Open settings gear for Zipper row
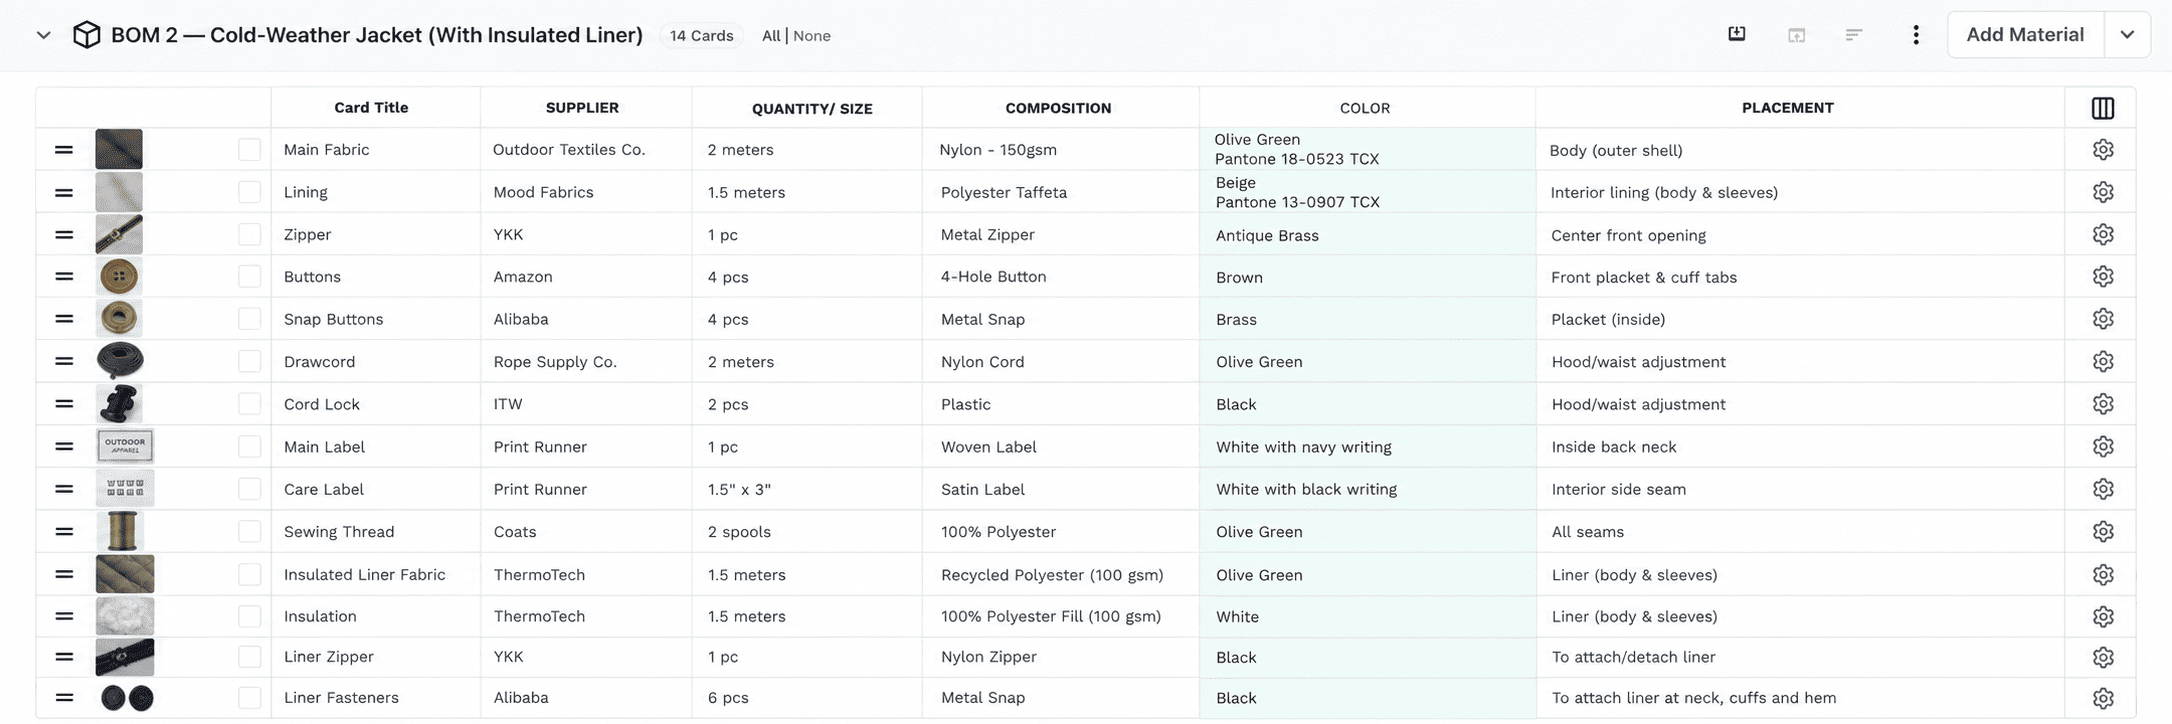 (2103, 234)
